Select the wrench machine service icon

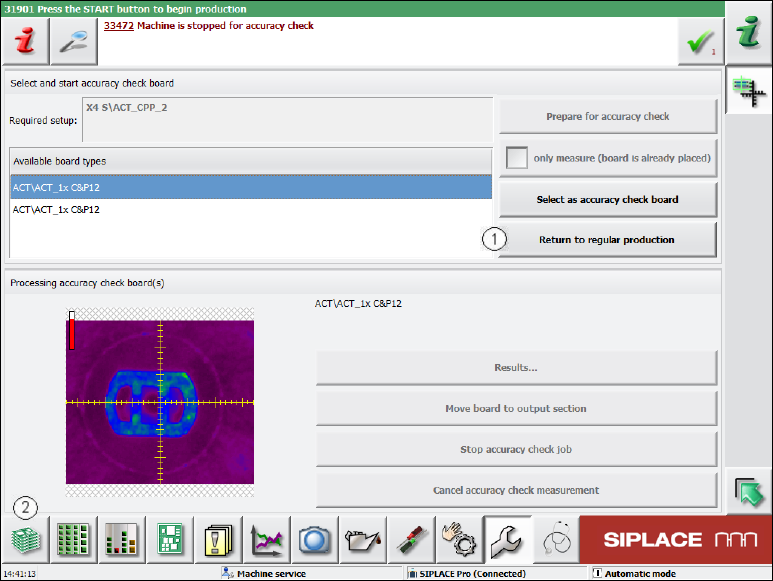pyautogui.click(x=507, y=541)
